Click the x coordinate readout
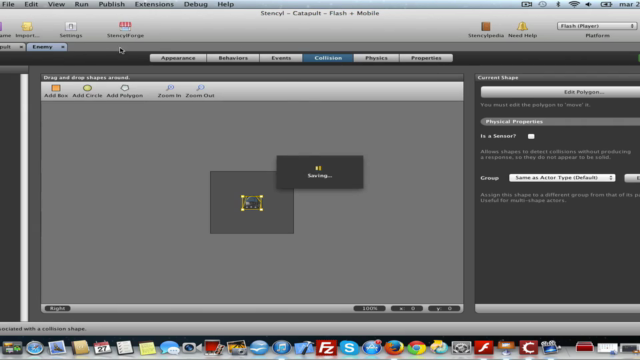The image size is (640, 360). coord(407,309)
